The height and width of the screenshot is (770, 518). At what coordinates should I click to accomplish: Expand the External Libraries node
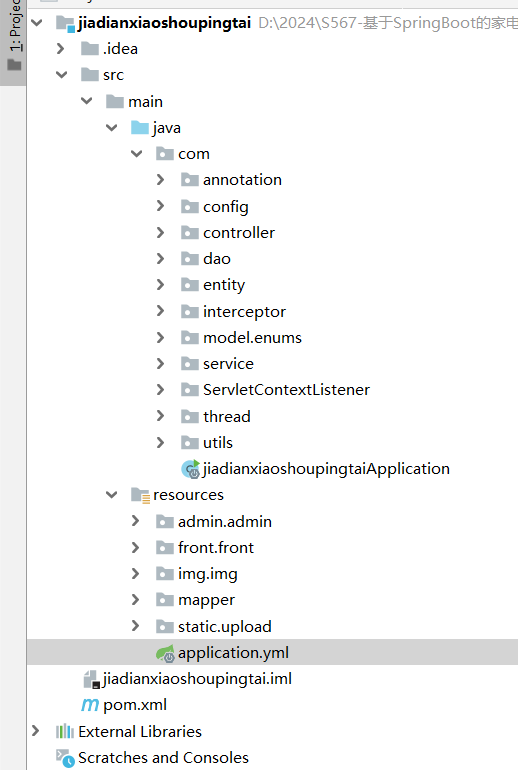pos(35,732)
